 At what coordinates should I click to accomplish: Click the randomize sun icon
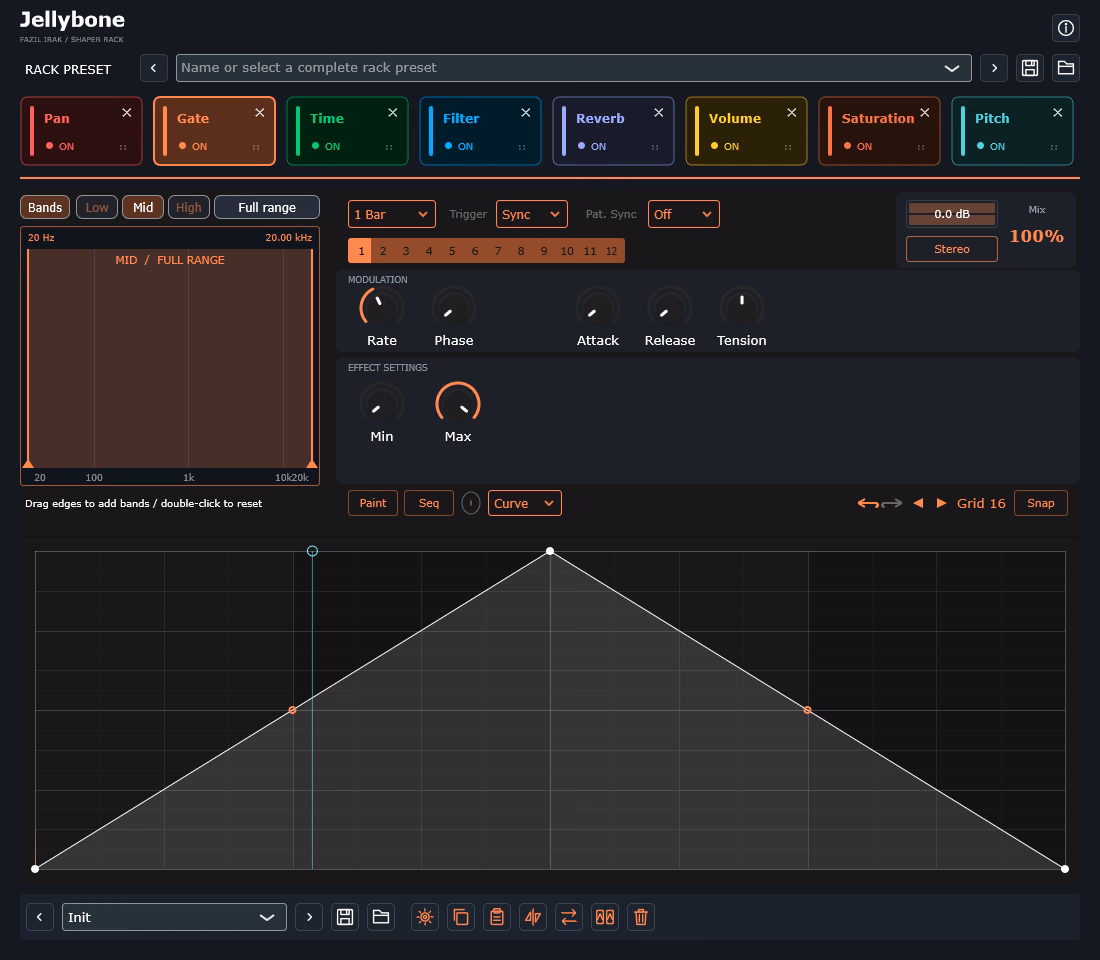pos(424,917)
